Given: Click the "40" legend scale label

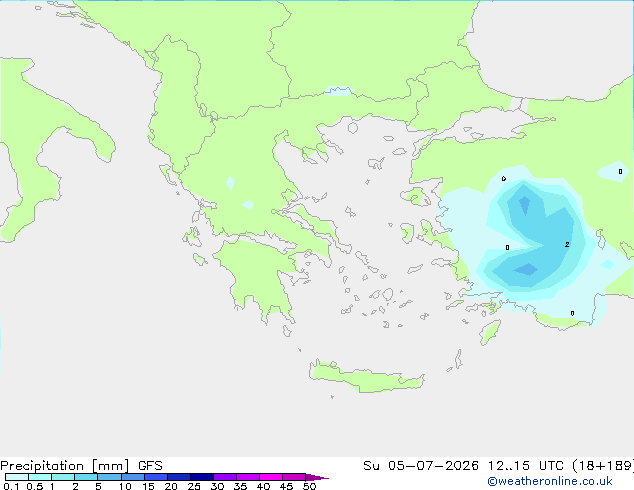Looking at the screenshot, I should (263, 486).
